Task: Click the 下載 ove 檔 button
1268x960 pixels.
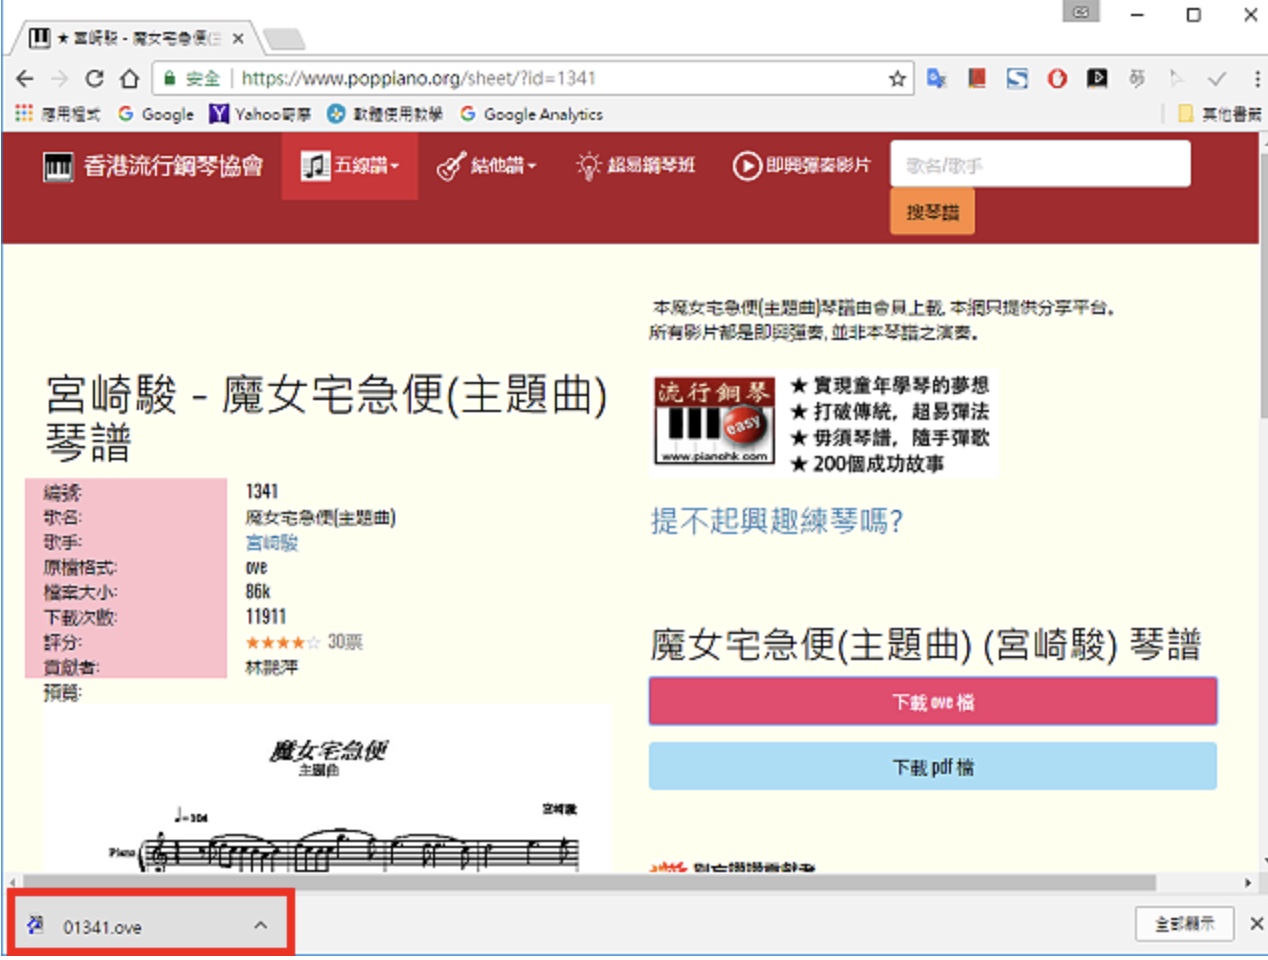Action: [x=933, y=702]
